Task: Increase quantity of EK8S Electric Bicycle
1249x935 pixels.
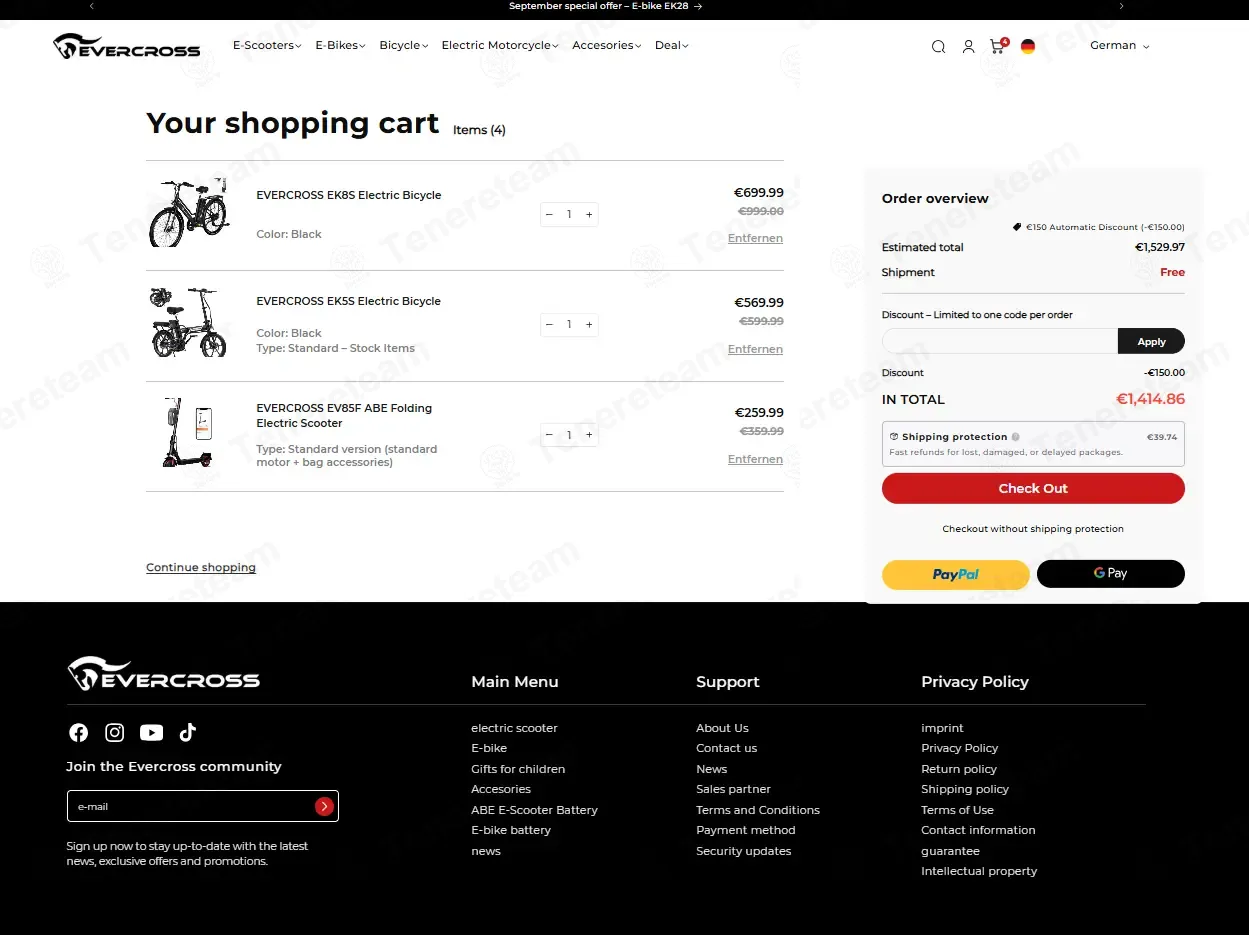Action: (589, 214)
